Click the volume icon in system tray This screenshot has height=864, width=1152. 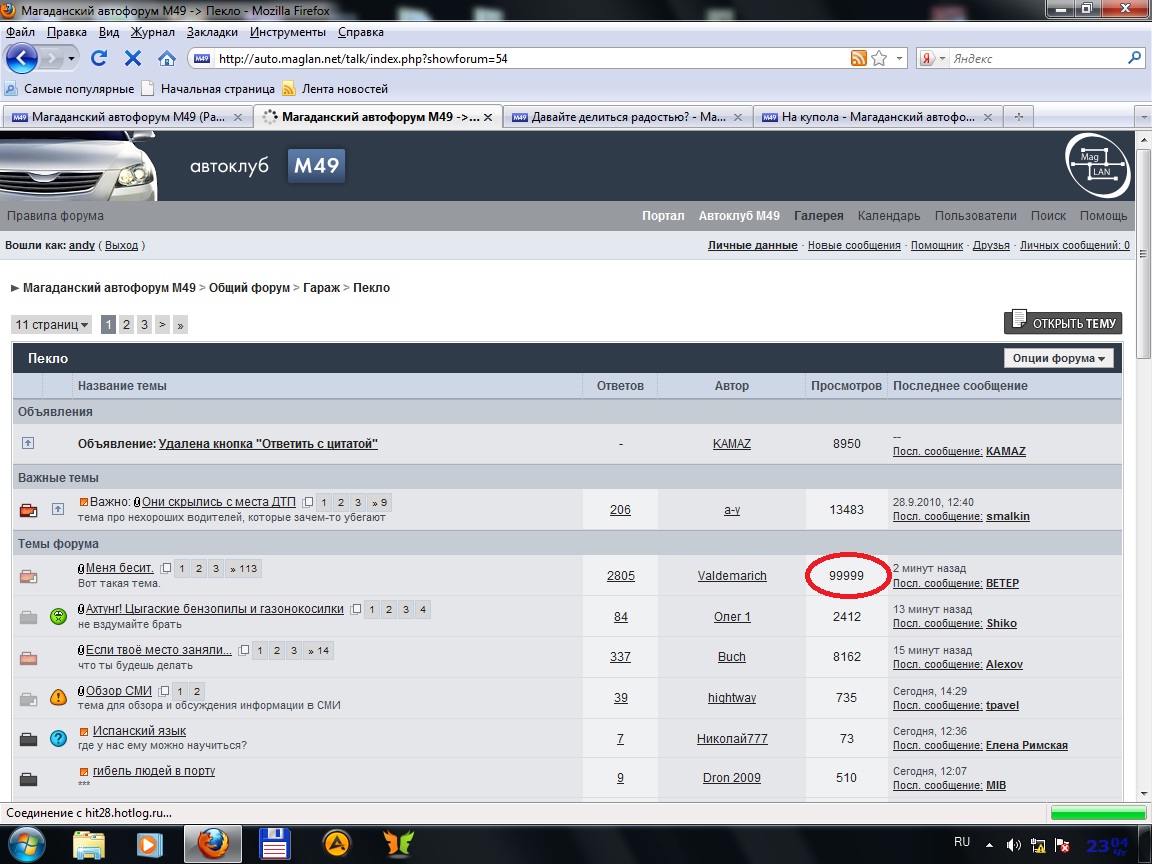1014,844
